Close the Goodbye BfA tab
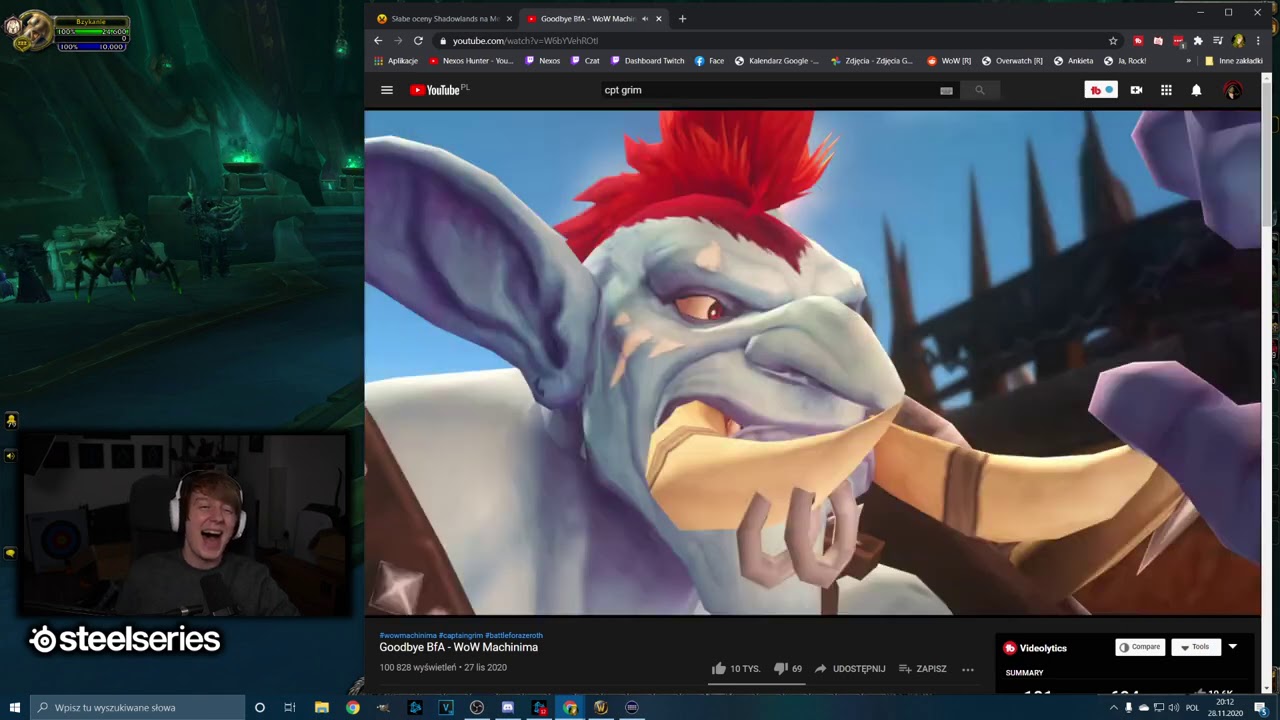 tap(659, 18)
